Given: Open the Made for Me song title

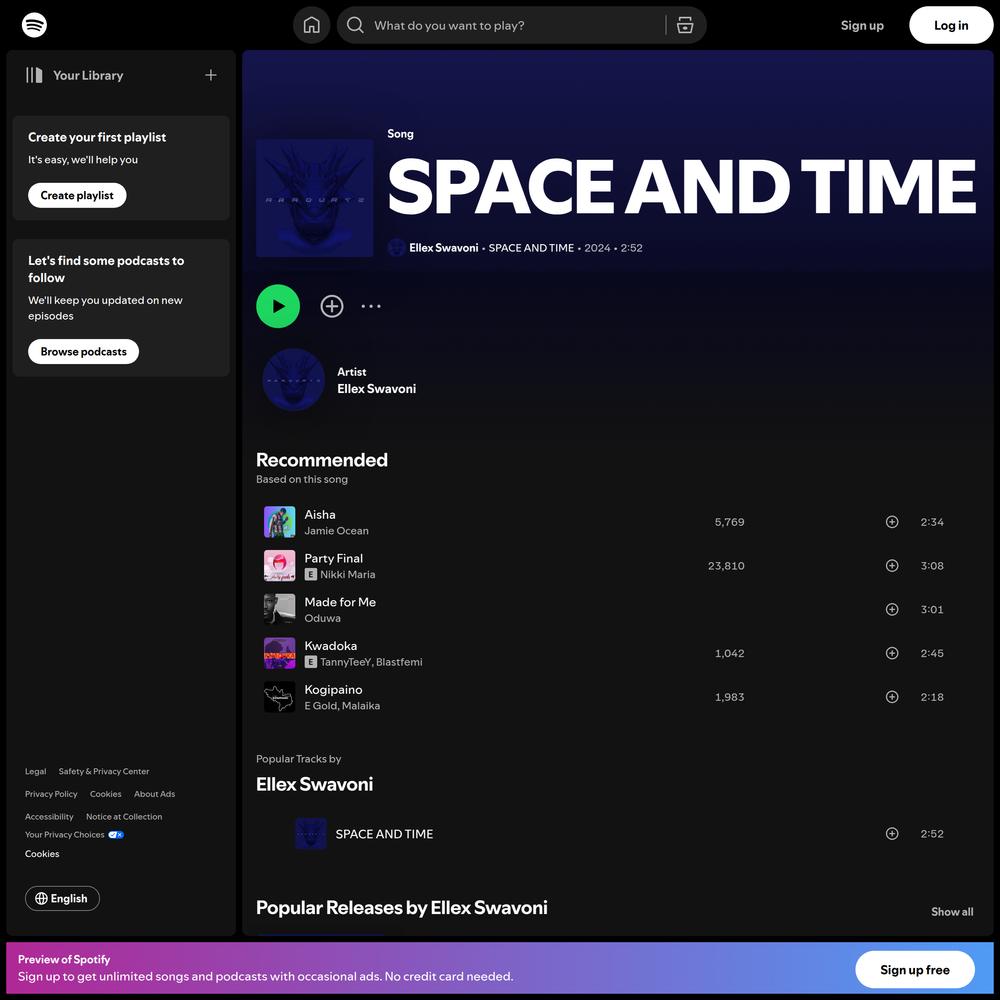Looking at the screenshot, I should pos(340,601).
